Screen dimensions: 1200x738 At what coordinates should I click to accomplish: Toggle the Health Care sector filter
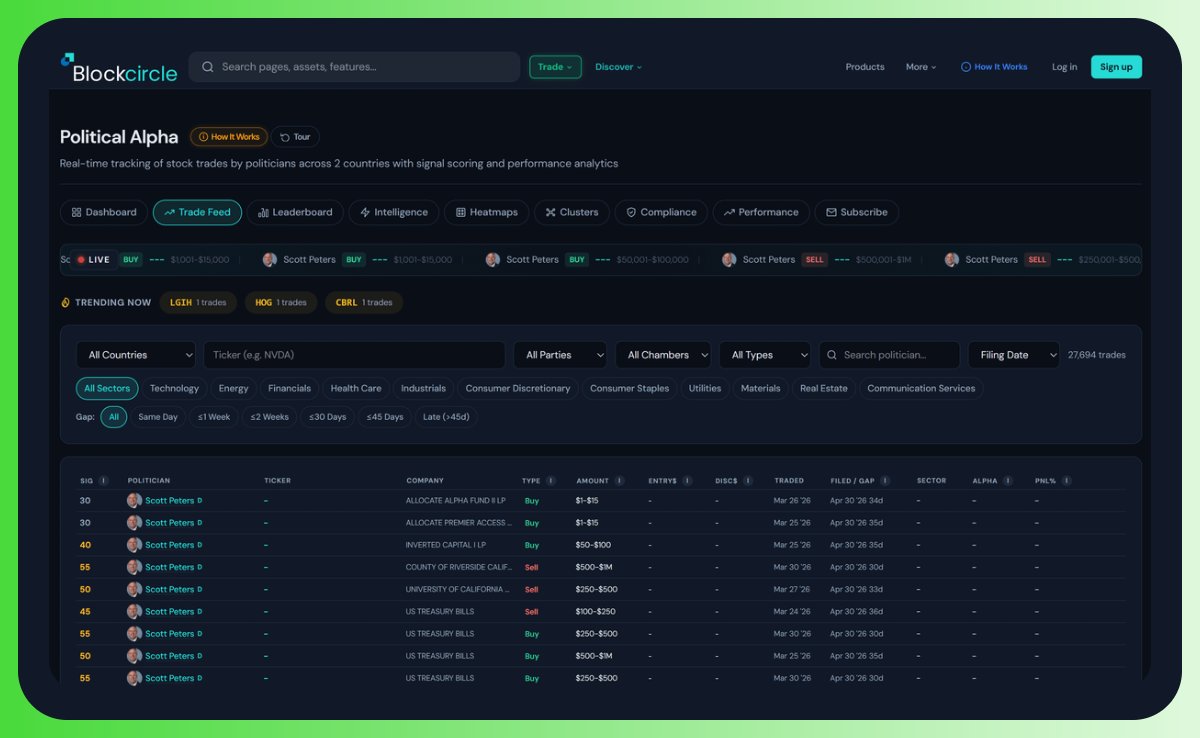(356, 388)
